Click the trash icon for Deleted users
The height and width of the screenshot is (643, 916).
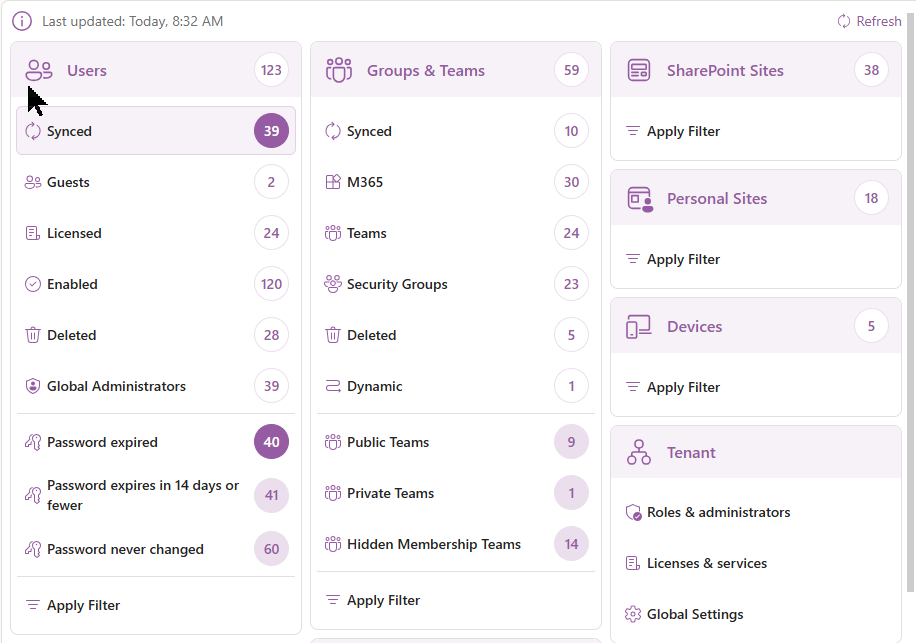[x=33, y=335]
